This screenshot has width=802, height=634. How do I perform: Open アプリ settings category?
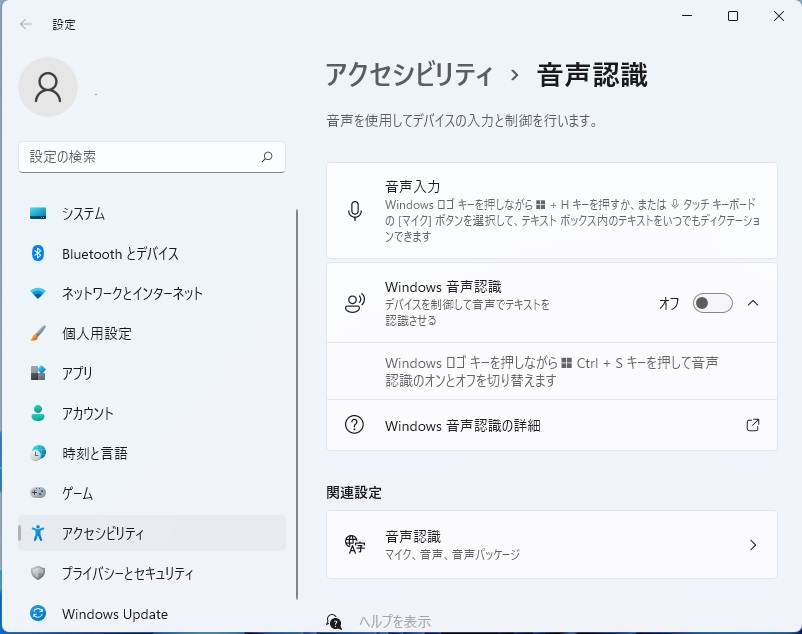coord(152,373)
